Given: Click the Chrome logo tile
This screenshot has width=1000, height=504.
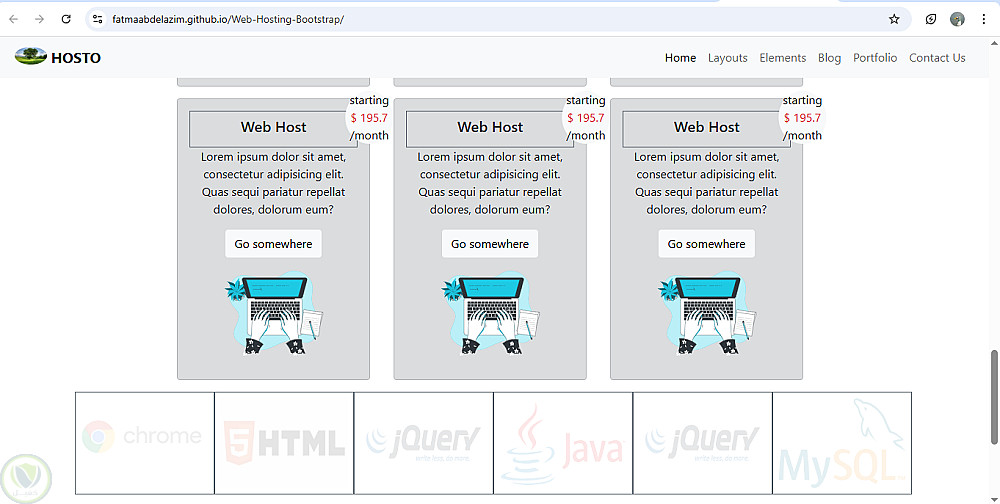Looking at the screenshot, I should (x=145, y=443).
